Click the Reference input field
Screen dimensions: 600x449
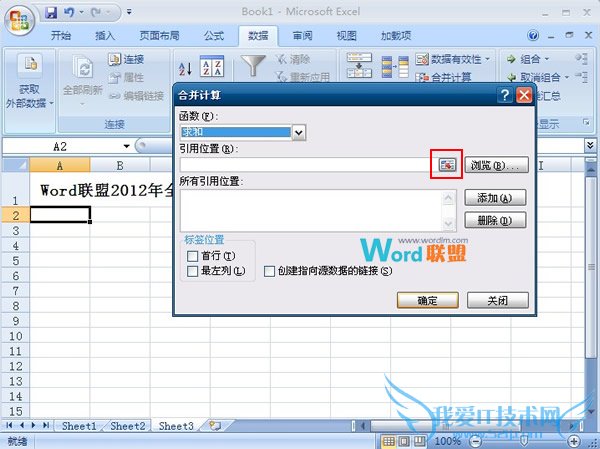click(309, 165)
